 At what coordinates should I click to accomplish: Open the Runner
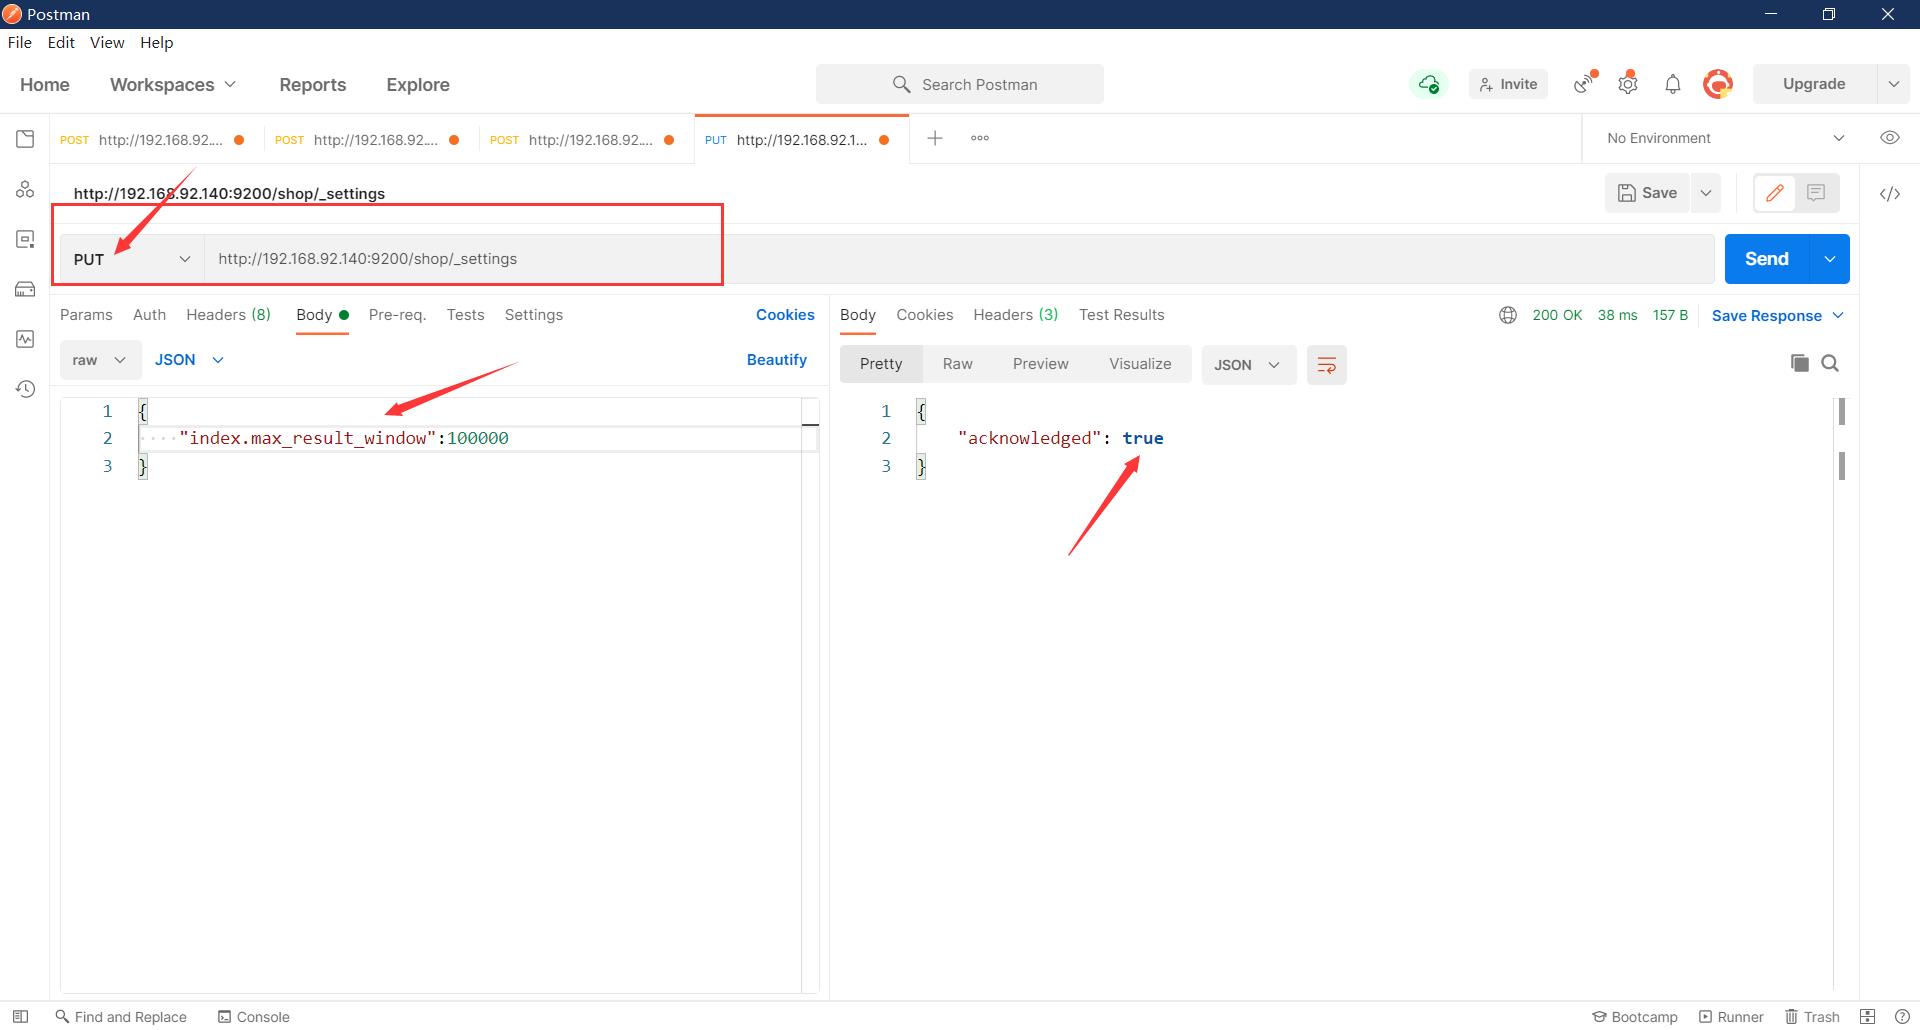[1731, 1016]
